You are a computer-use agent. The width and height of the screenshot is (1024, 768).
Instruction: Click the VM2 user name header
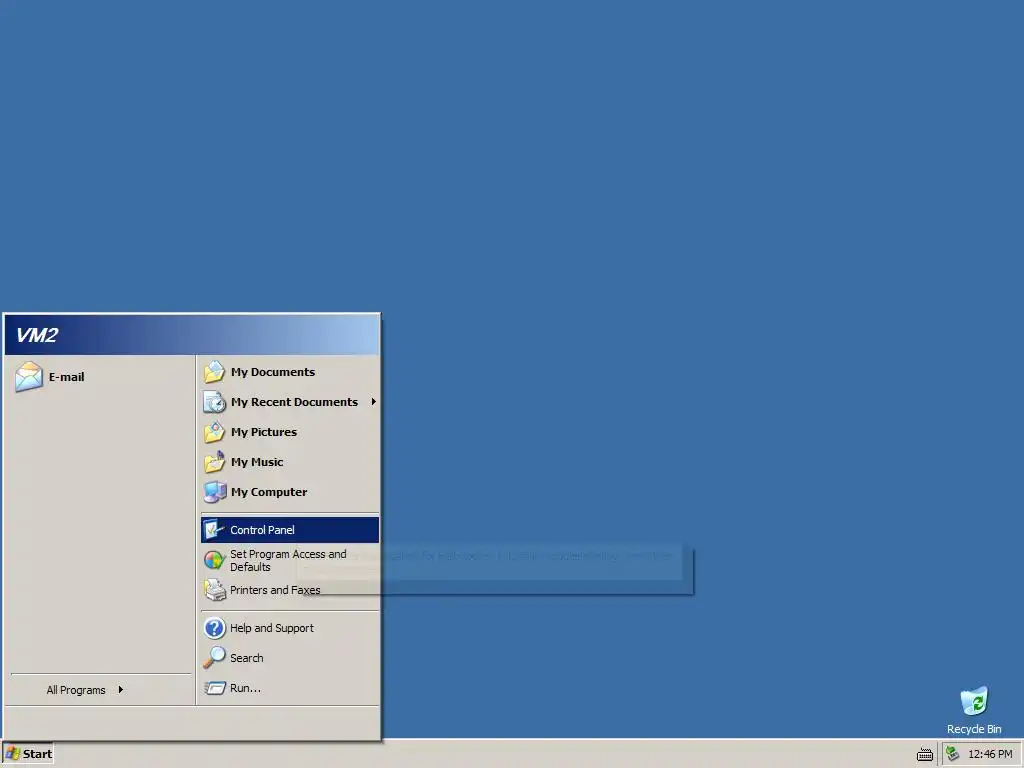coord(37,335)
